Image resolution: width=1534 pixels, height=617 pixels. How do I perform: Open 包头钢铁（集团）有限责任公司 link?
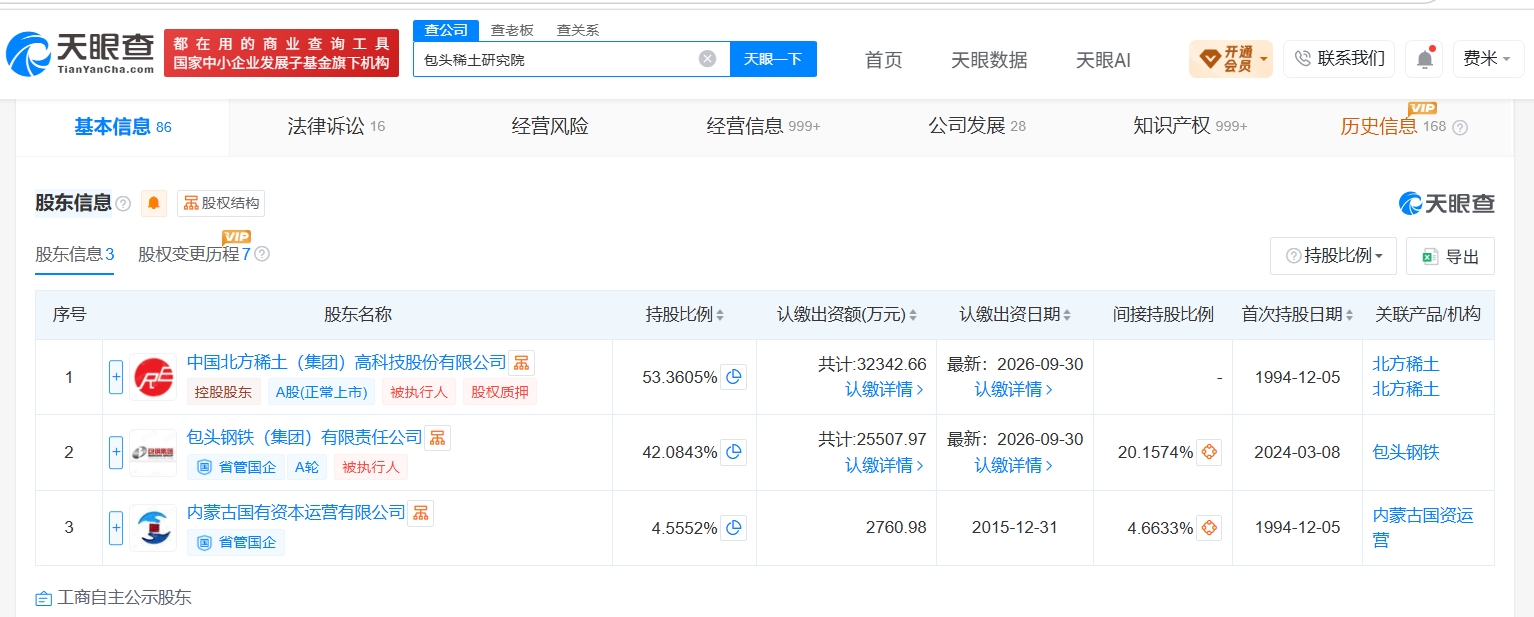305,438
